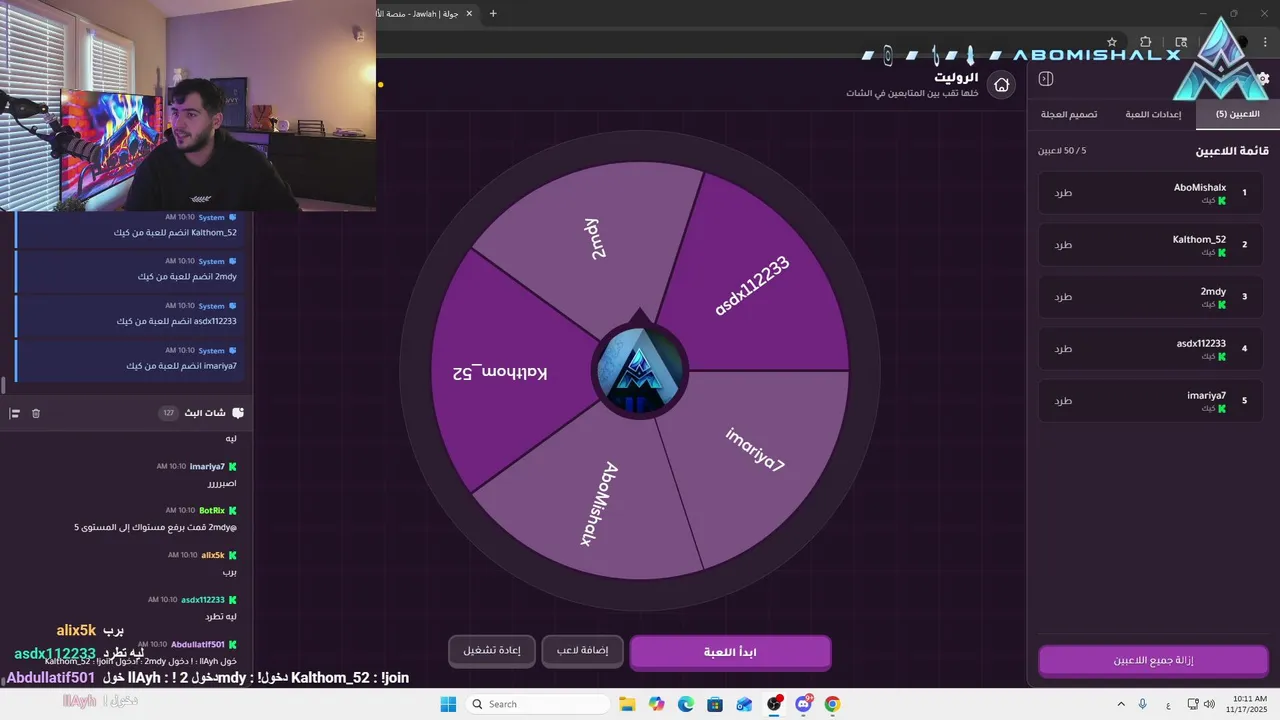Open the home icon beside الروليت title

pos(1001,85)
